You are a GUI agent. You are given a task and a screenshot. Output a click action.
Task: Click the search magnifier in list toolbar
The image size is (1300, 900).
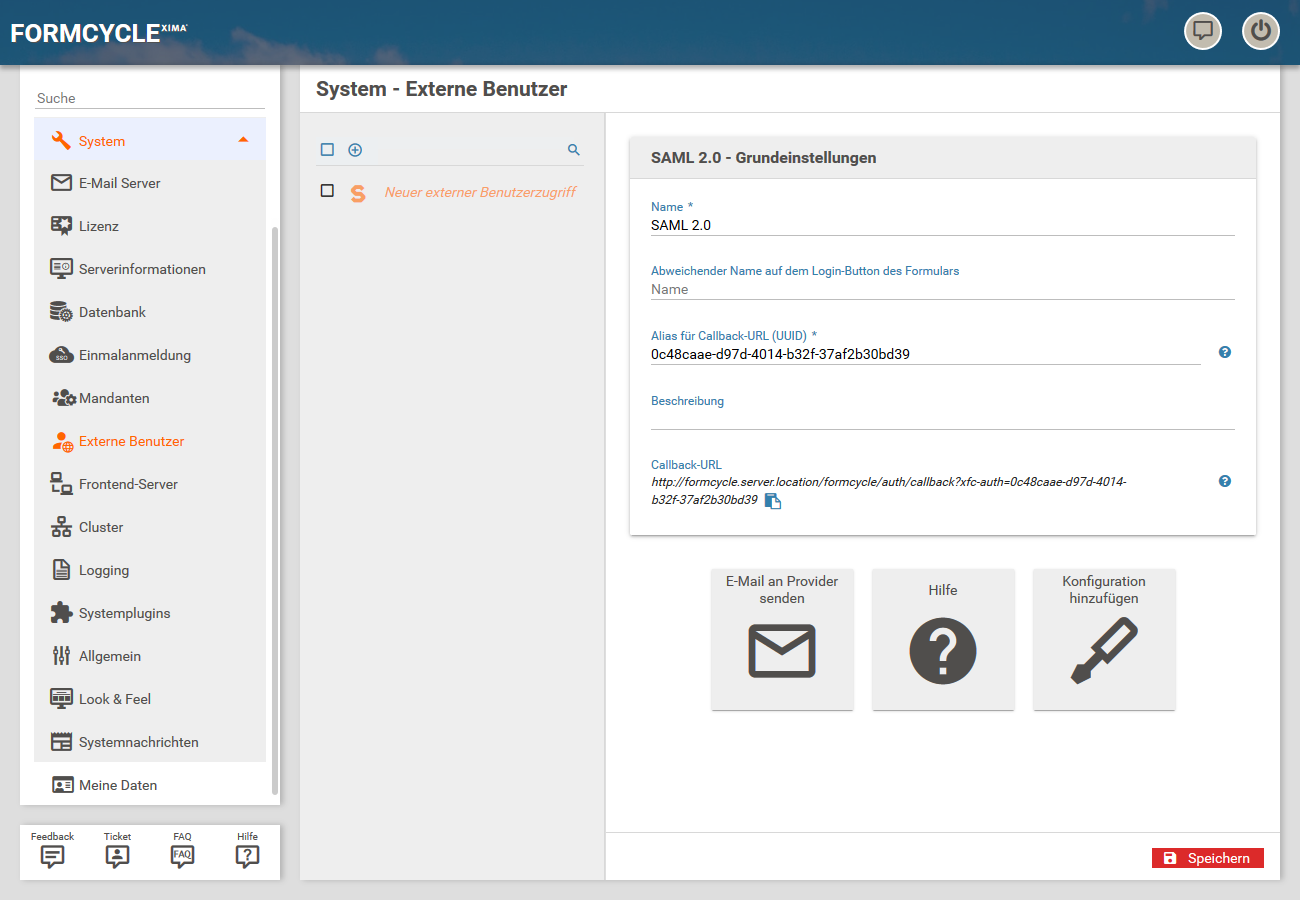574,150
